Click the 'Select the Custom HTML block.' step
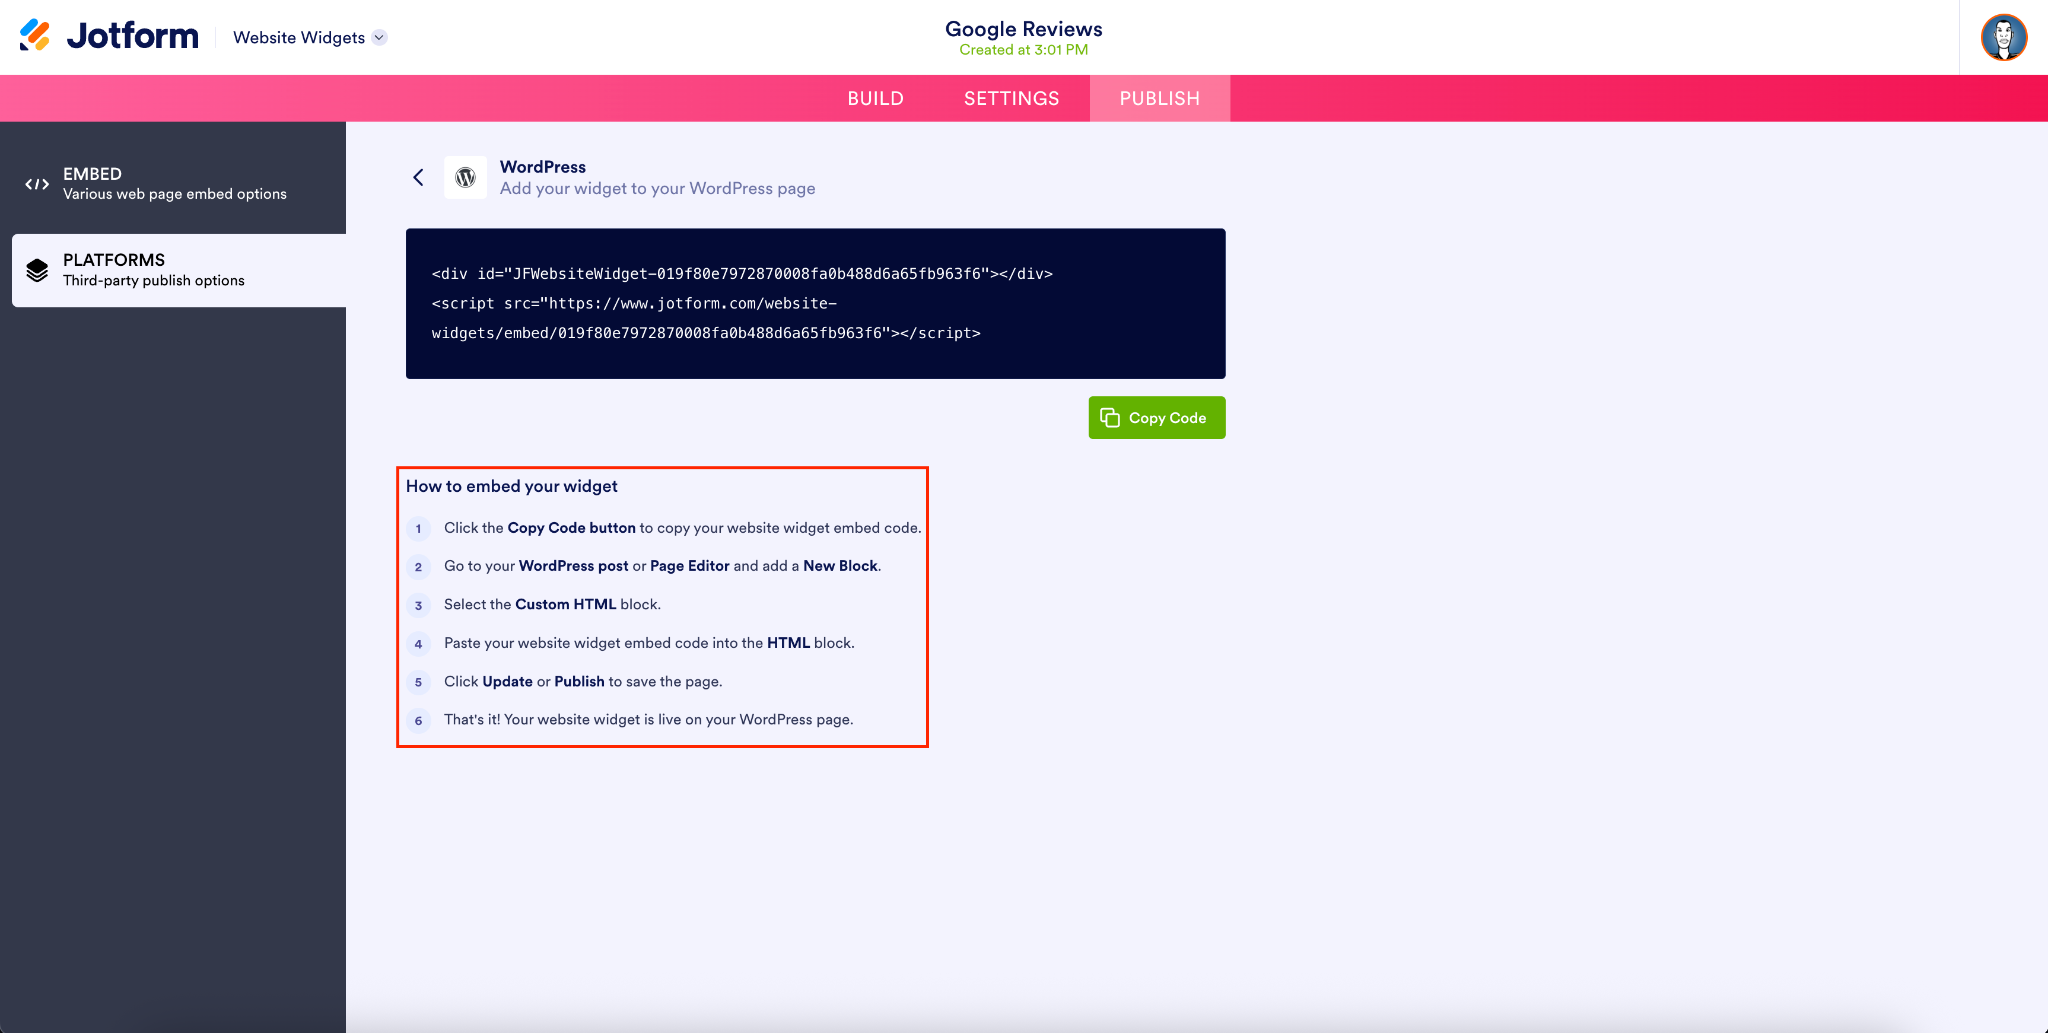The height and width of the screenshot is (1033, 2048). click(x=552, y=604)
